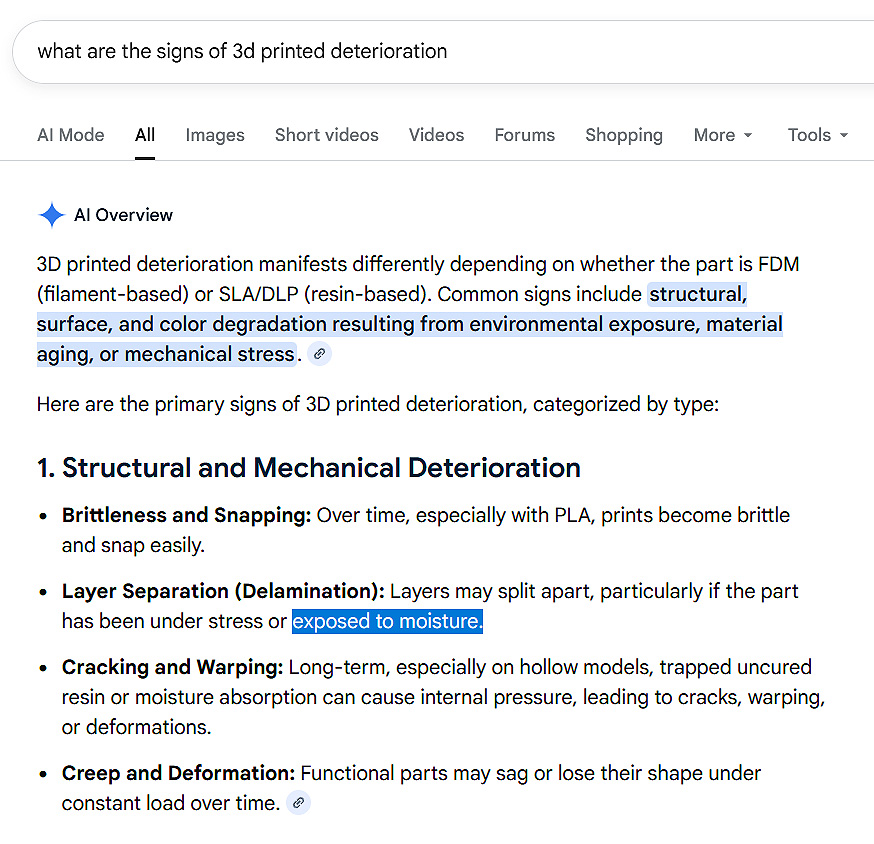Click the Structural and Mechanical Deterioration heading

tap(309, 467)
